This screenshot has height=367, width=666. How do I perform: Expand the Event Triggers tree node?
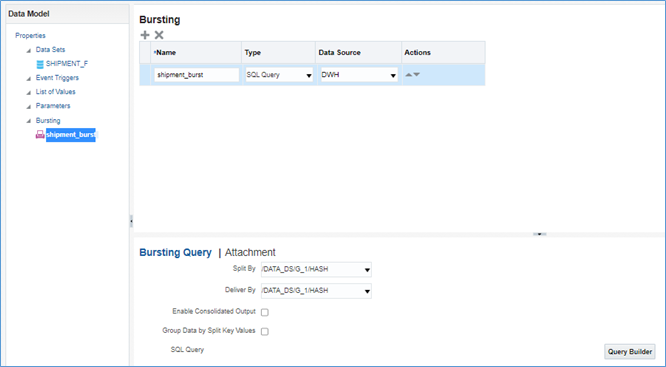(29, 79)
